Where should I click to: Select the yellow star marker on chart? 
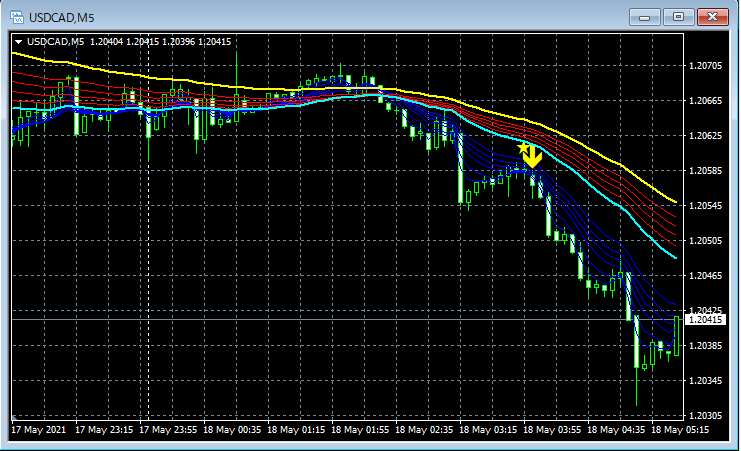(523, 148)
